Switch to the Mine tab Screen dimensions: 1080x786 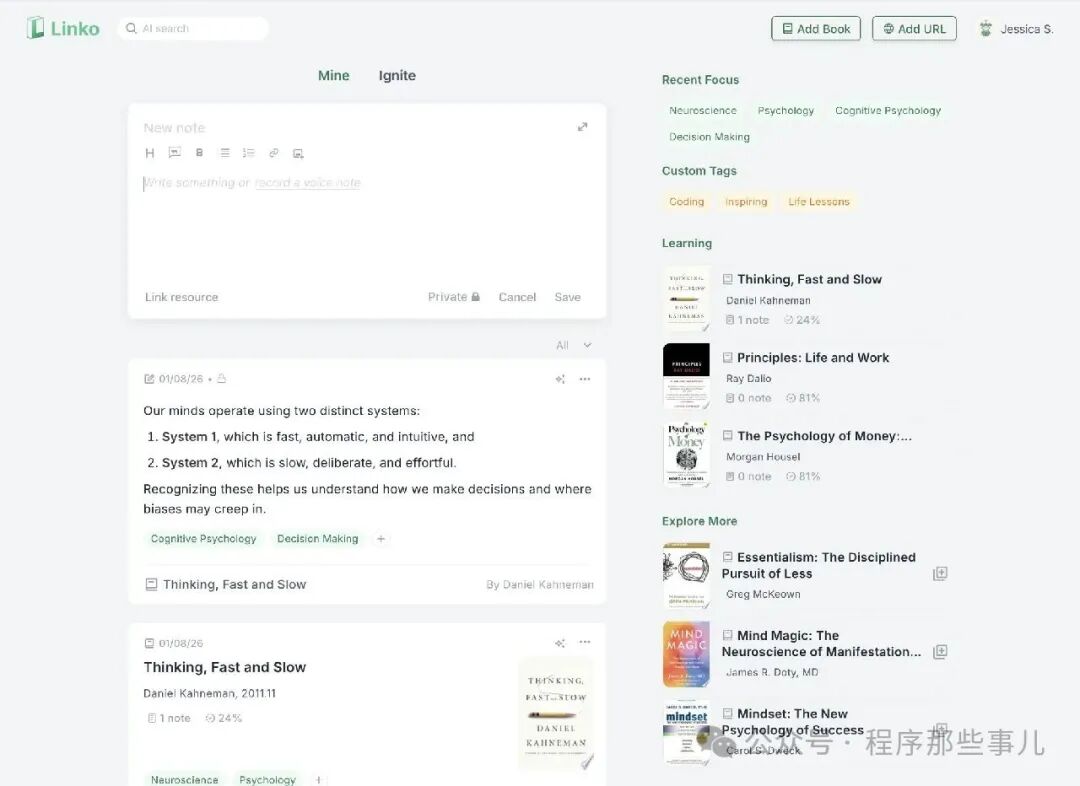(x=333, y=75)
